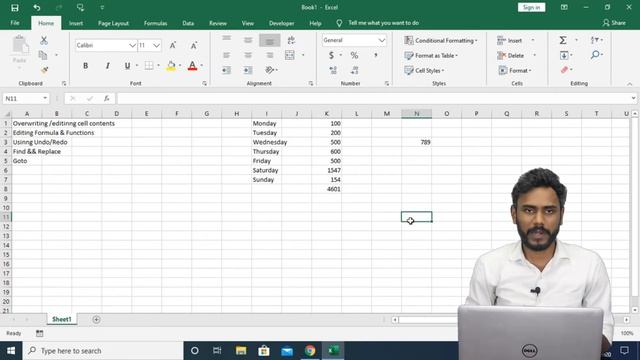Click the Share button
The width and height of the screenshot is (640, 360).
click(x=614, y=23)
